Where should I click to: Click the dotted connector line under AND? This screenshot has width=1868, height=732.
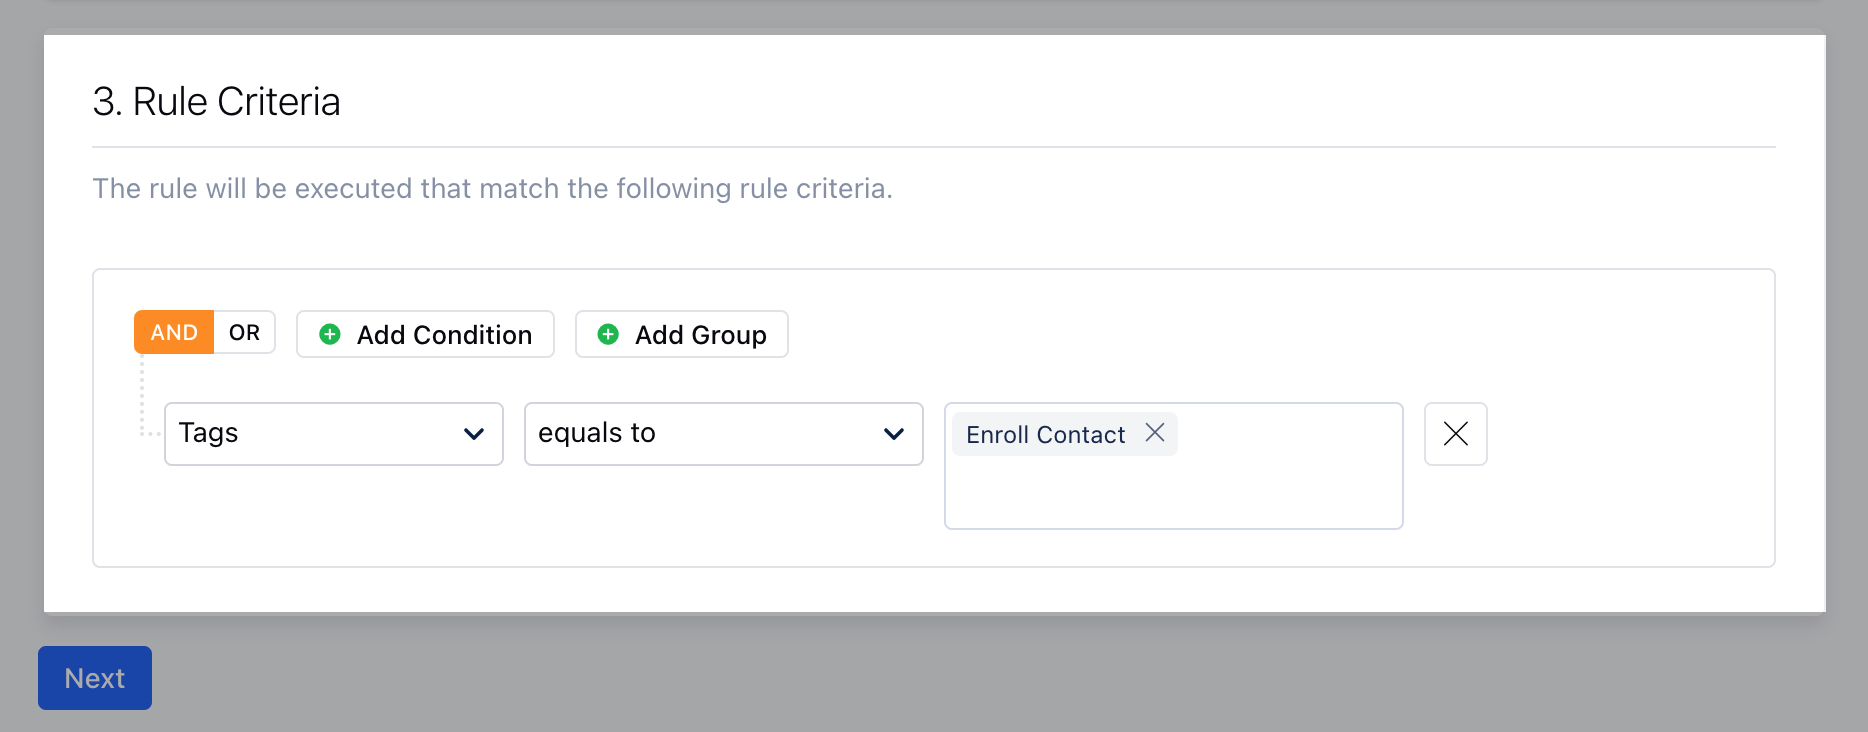[x=143, y=395]
